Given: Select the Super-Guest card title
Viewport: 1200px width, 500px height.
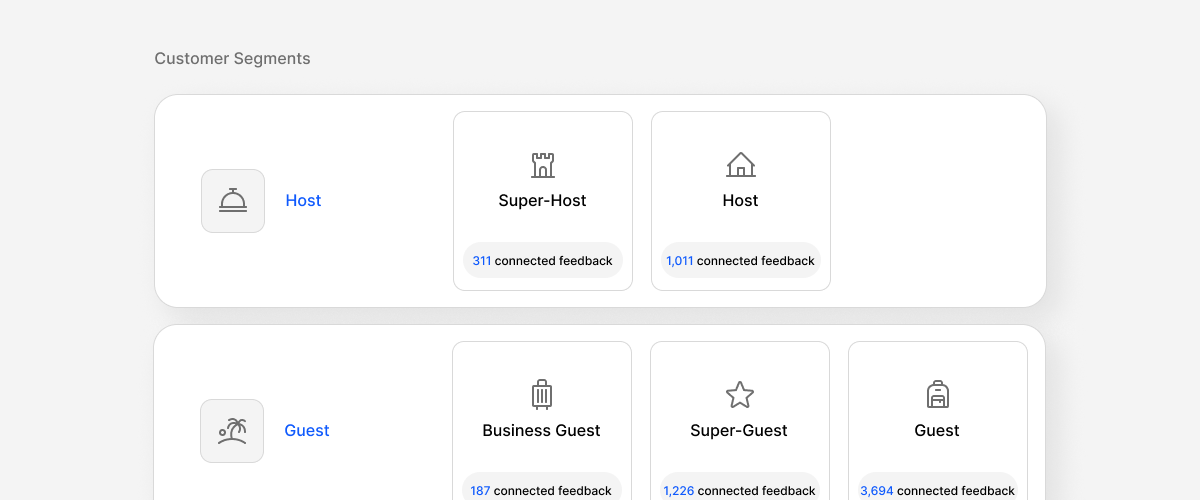Looking at the screenshot, I should click(x=739, y=431).
